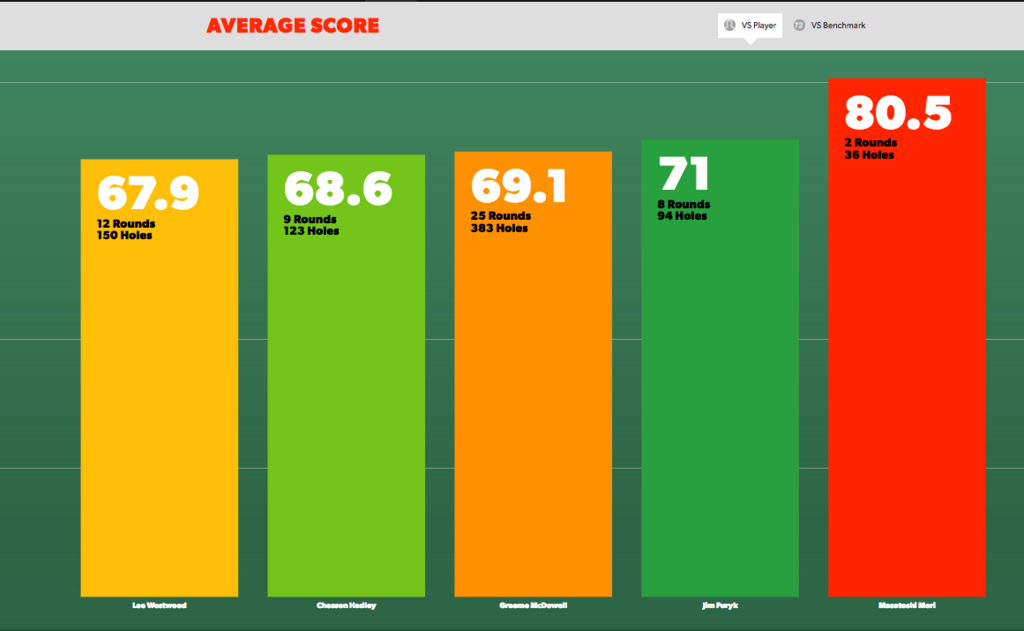
Task: Click the '36 Holes' text
Action: (869, 155)
